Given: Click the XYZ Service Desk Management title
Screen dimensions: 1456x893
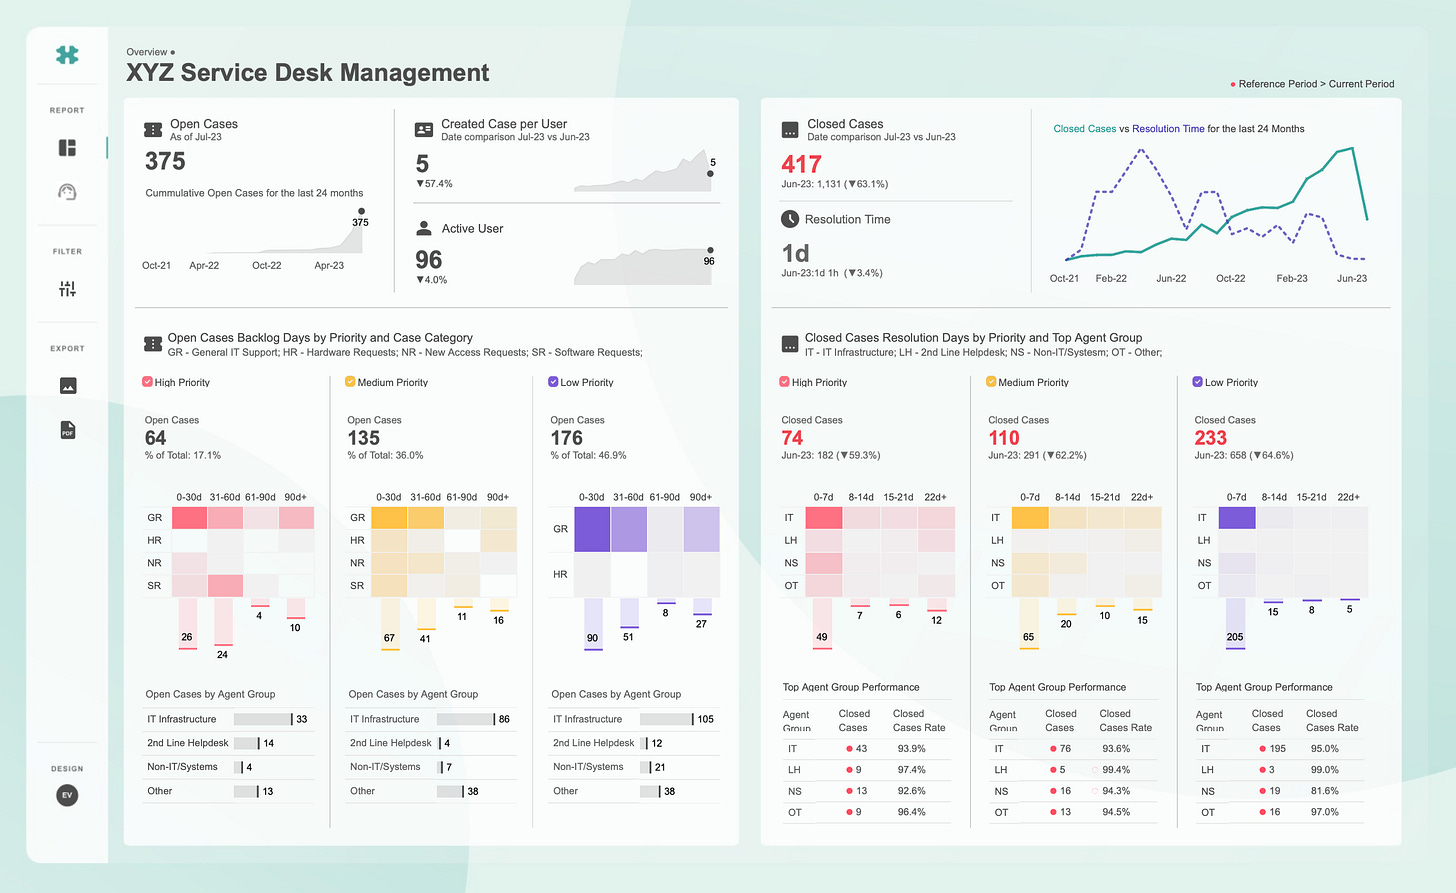Looking at the screenshot, I should pos(307,73).
